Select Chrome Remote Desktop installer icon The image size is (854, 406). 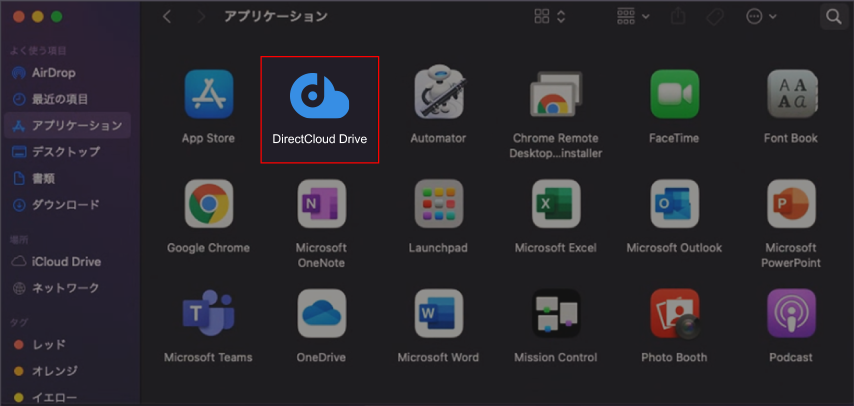tap(556, 94)
